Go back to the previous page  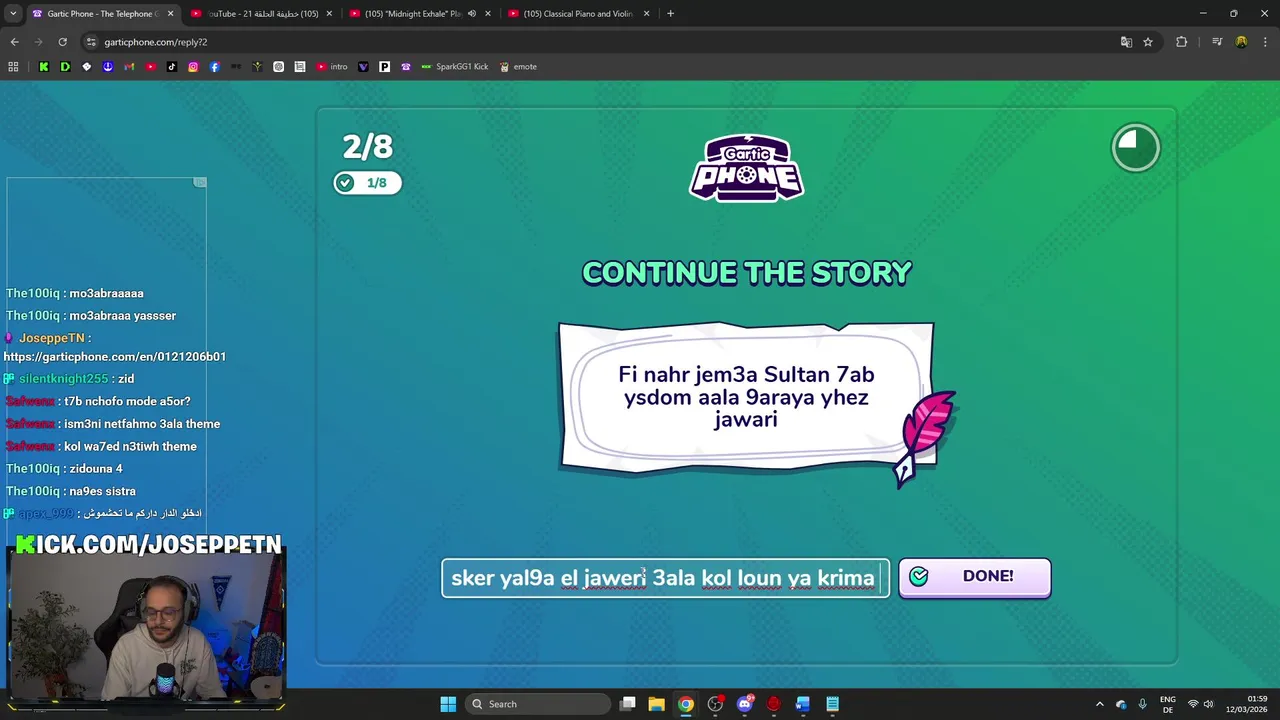[14, 42]
